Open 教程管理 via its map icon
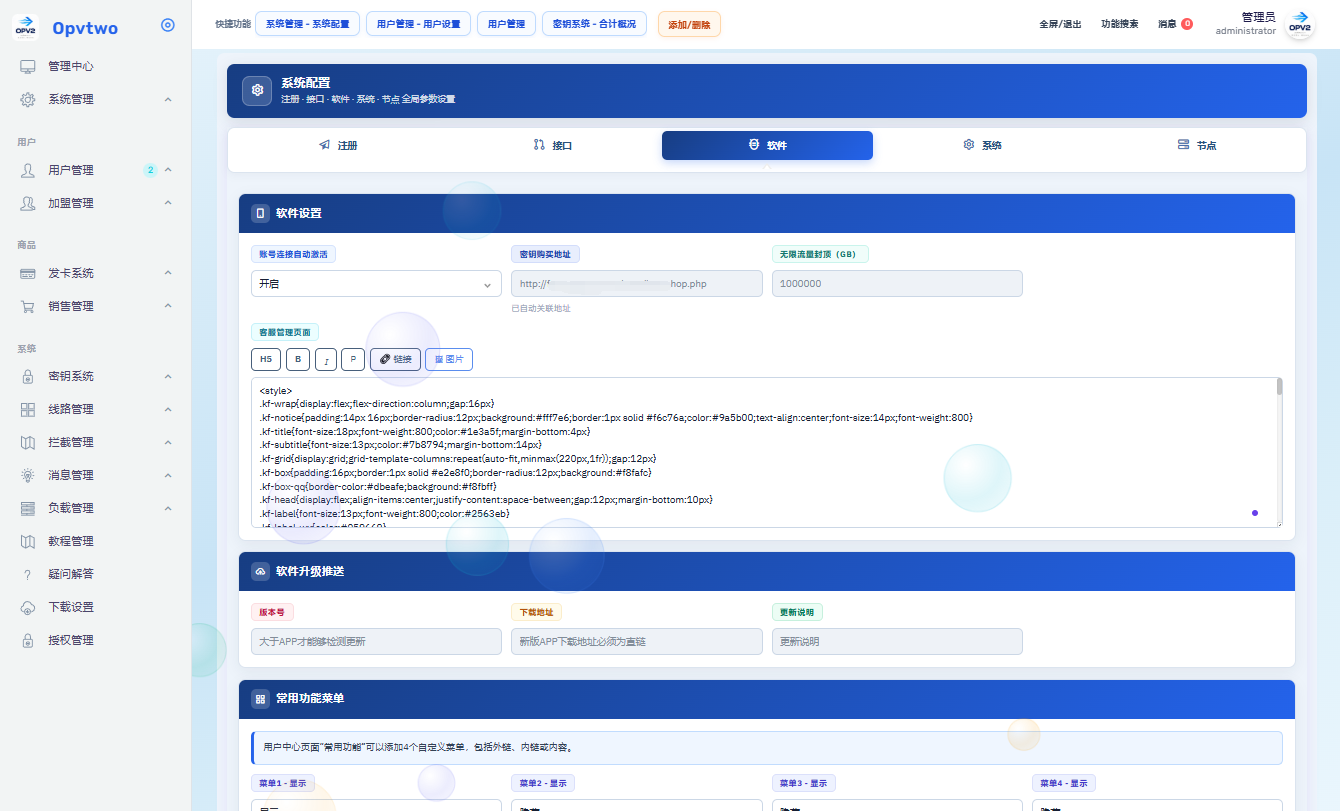Image resolution: width=1340 pixels, height=811 pixels. pos(28,541)
